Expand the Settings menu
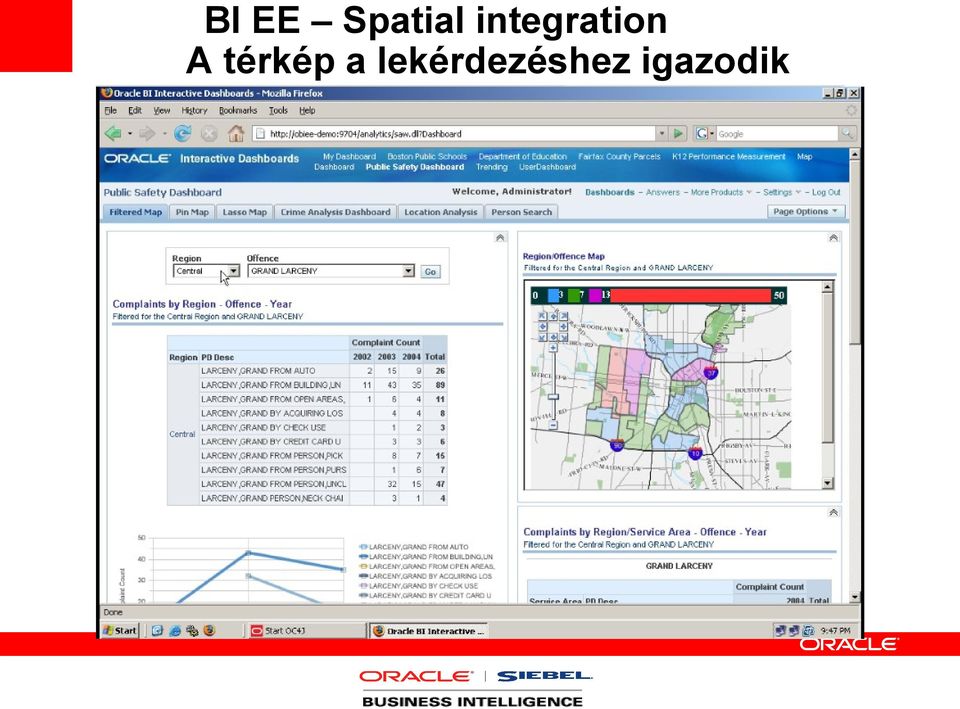Screen dimensions: 960x709 (781, 192)
